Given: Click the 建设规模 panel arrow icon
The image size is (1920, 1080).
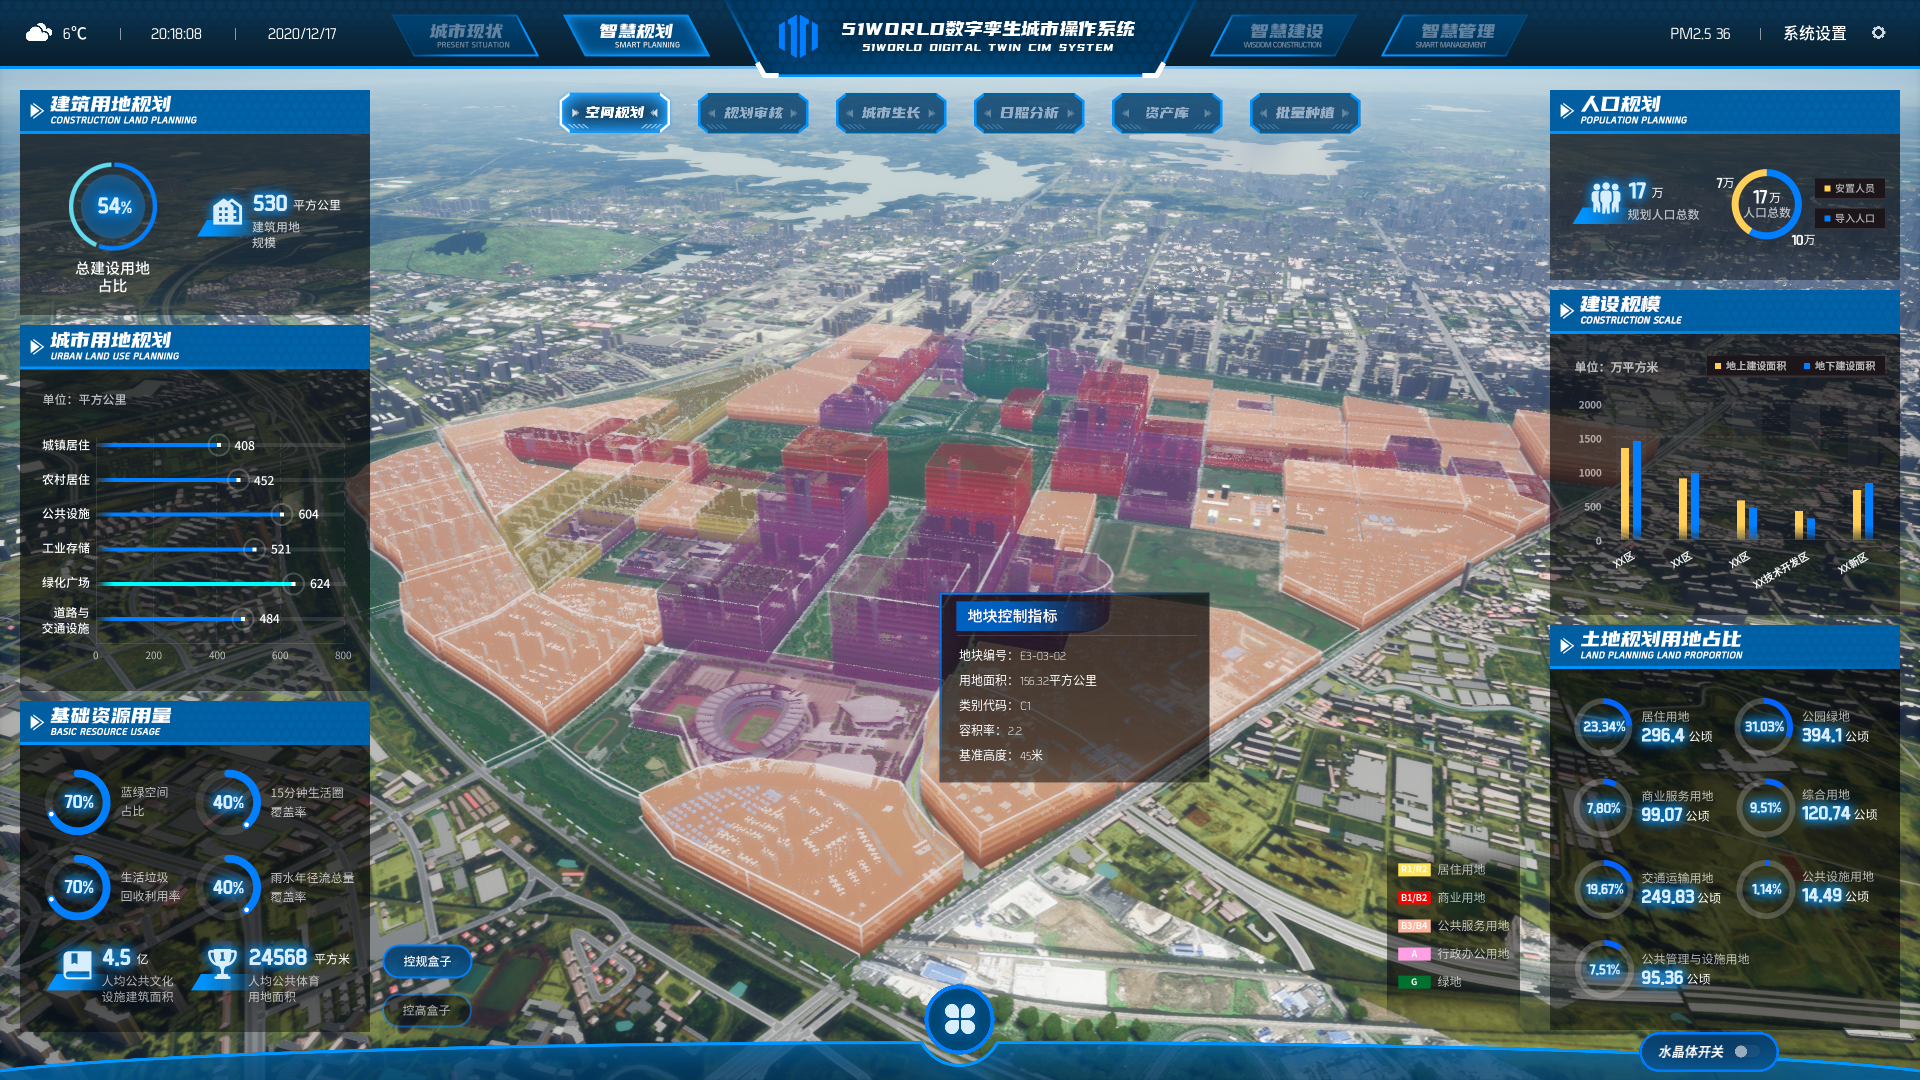Looking at the screenshot, I should pyautogui.click(x=1566, y=311).
